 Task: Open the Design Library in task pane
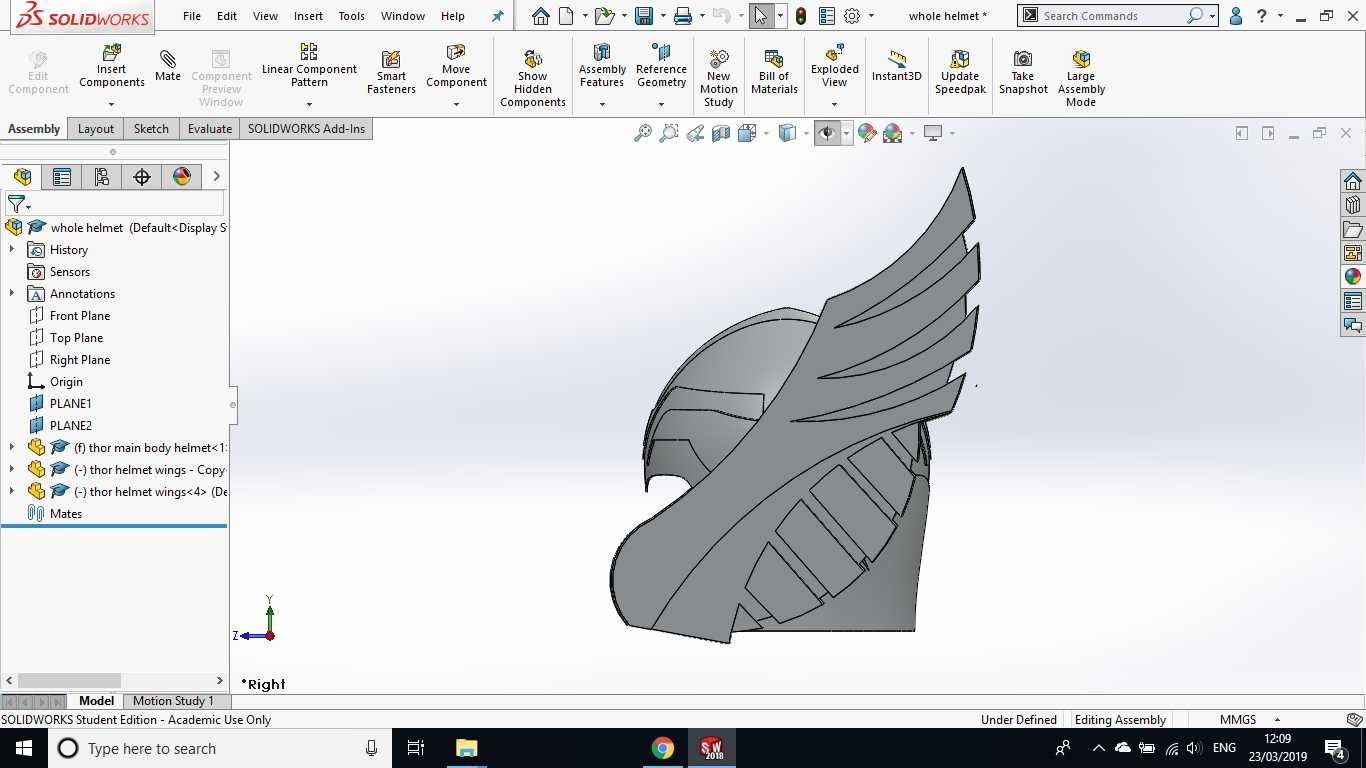tap(1353, 205)
